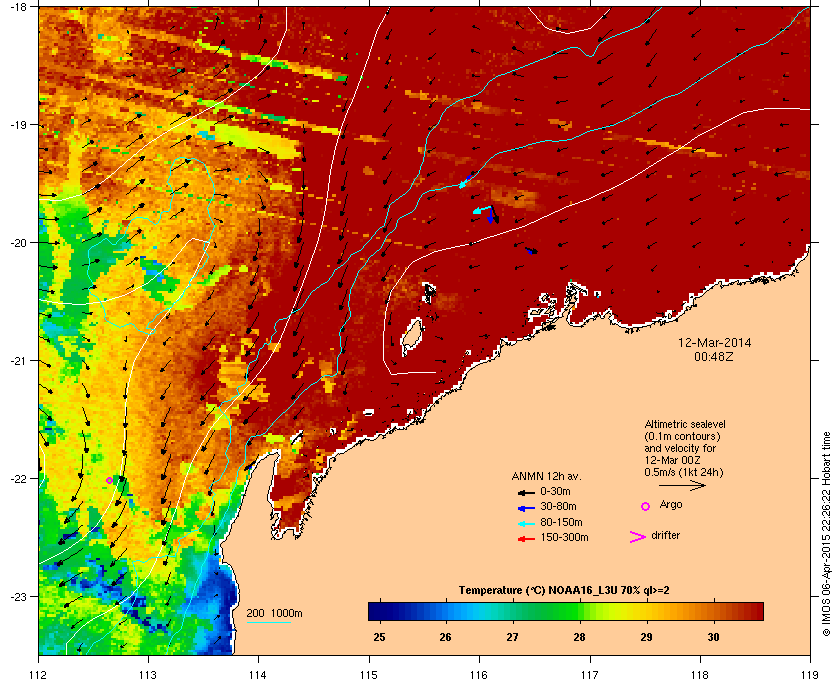The image size is (840, 680).
Task: Click the green 27.5°C region of colorbar
Action: [x=546, y=611]
